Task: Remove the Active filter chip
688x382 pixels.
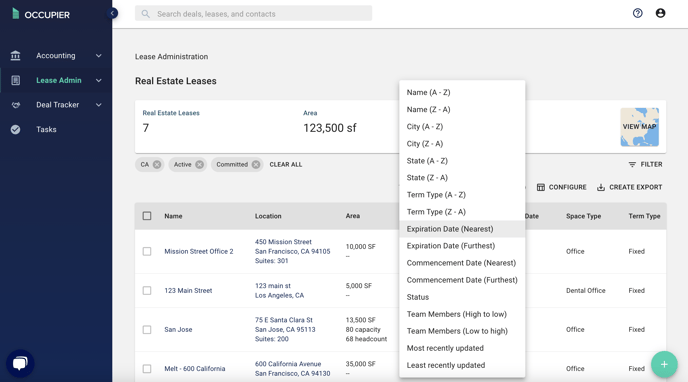Action: pos(200,164)
